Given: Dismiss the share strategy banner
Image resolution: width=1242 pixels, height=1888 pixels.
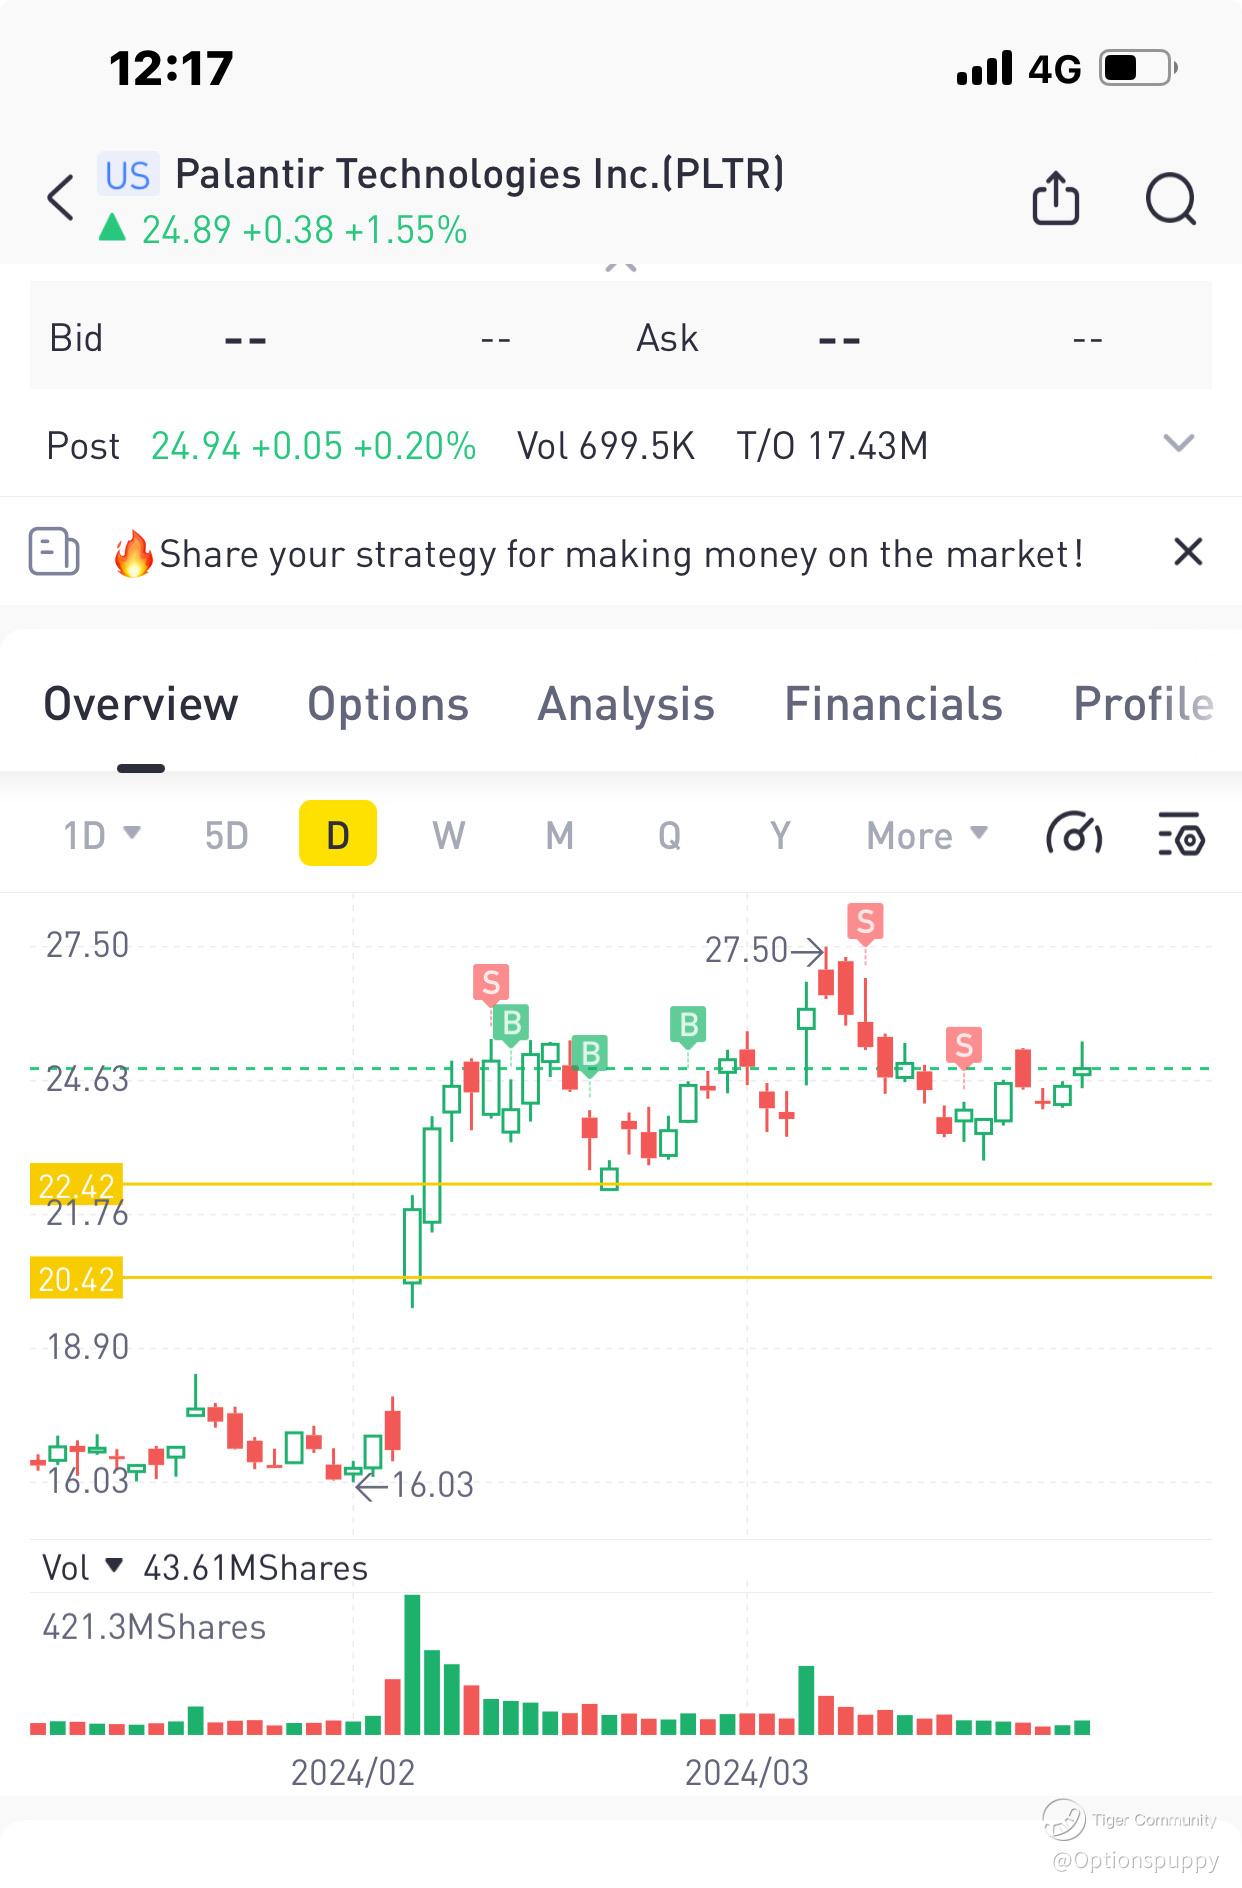Looking at the screenshot, I should point(1187,552).
